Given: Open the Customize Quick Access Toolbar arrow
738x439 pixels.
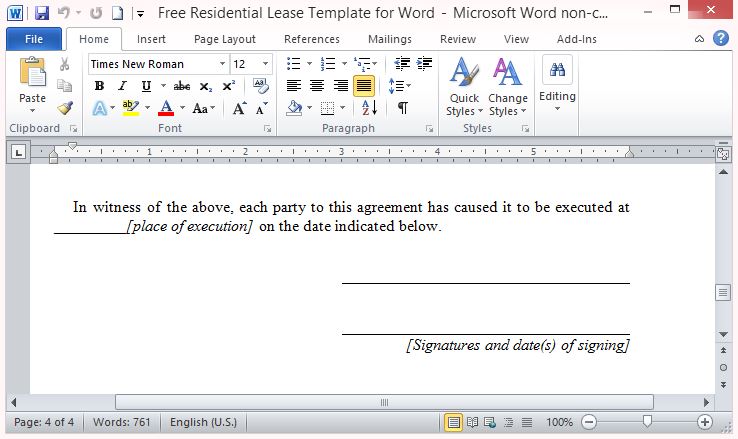Looking at the screenshot, I should click(140, 14).
